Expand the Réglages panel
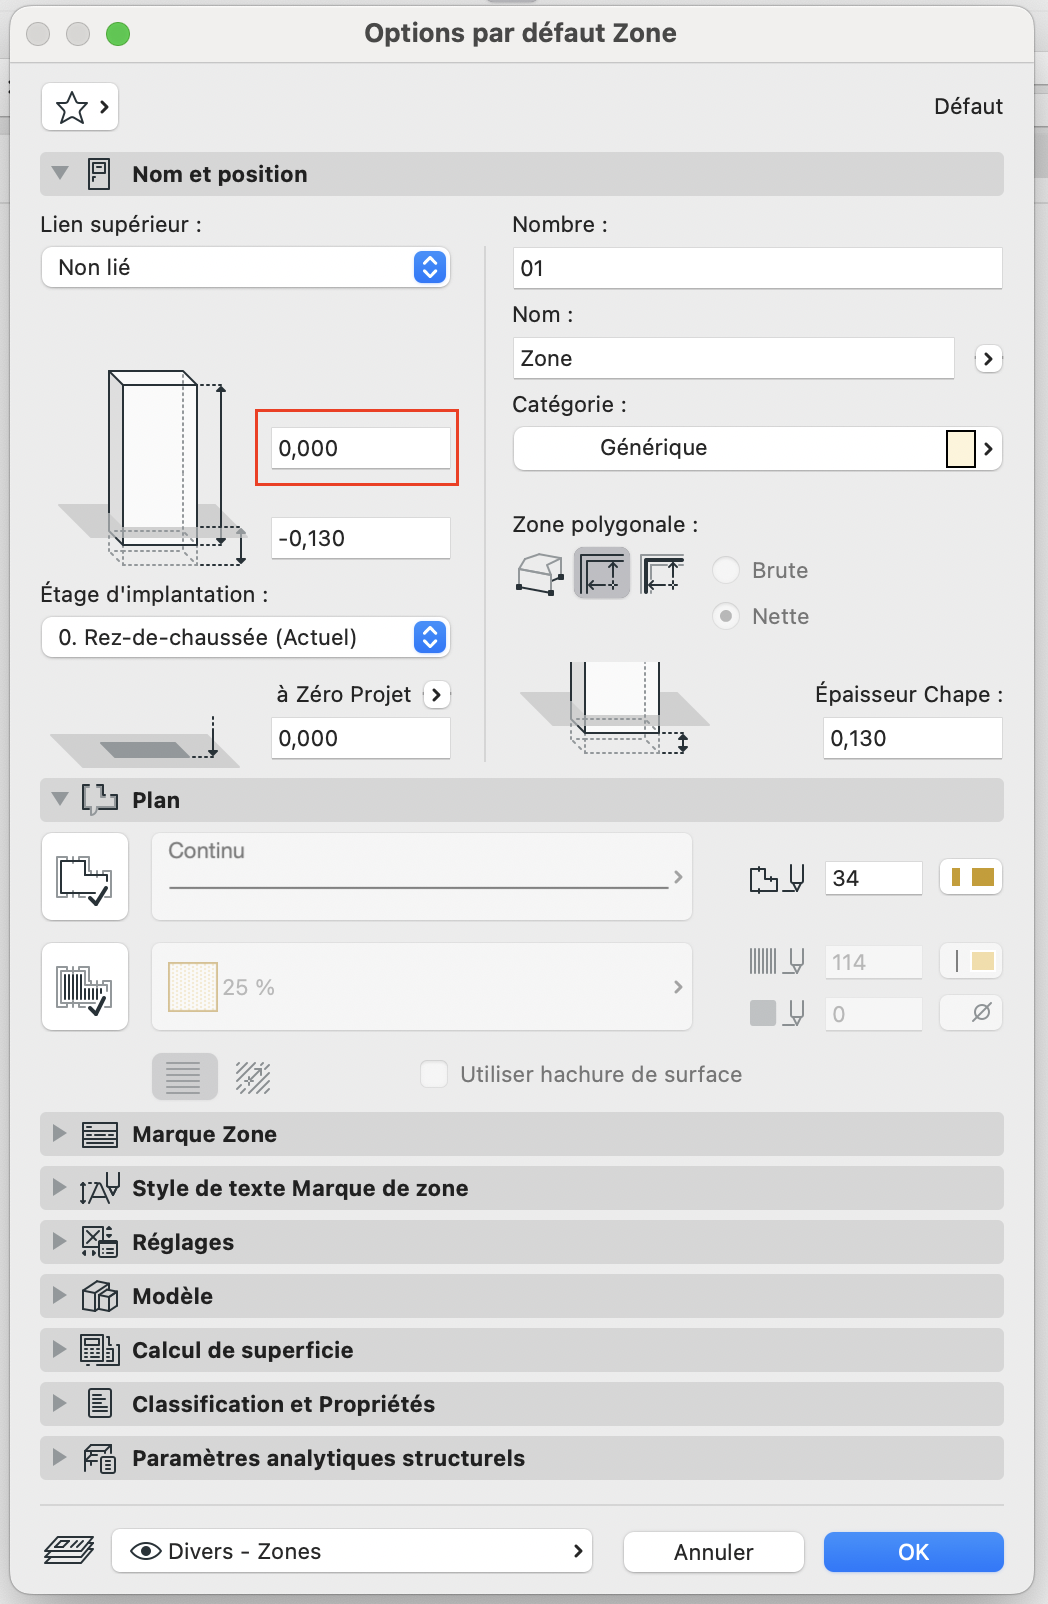The height and width of the screenshot is (1604, 1048). tap(60, 1242)
